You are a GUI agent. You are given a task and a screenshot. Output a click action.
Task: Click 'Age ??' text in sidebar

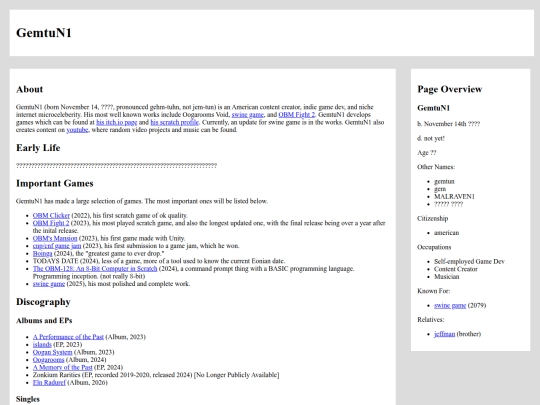427,153
